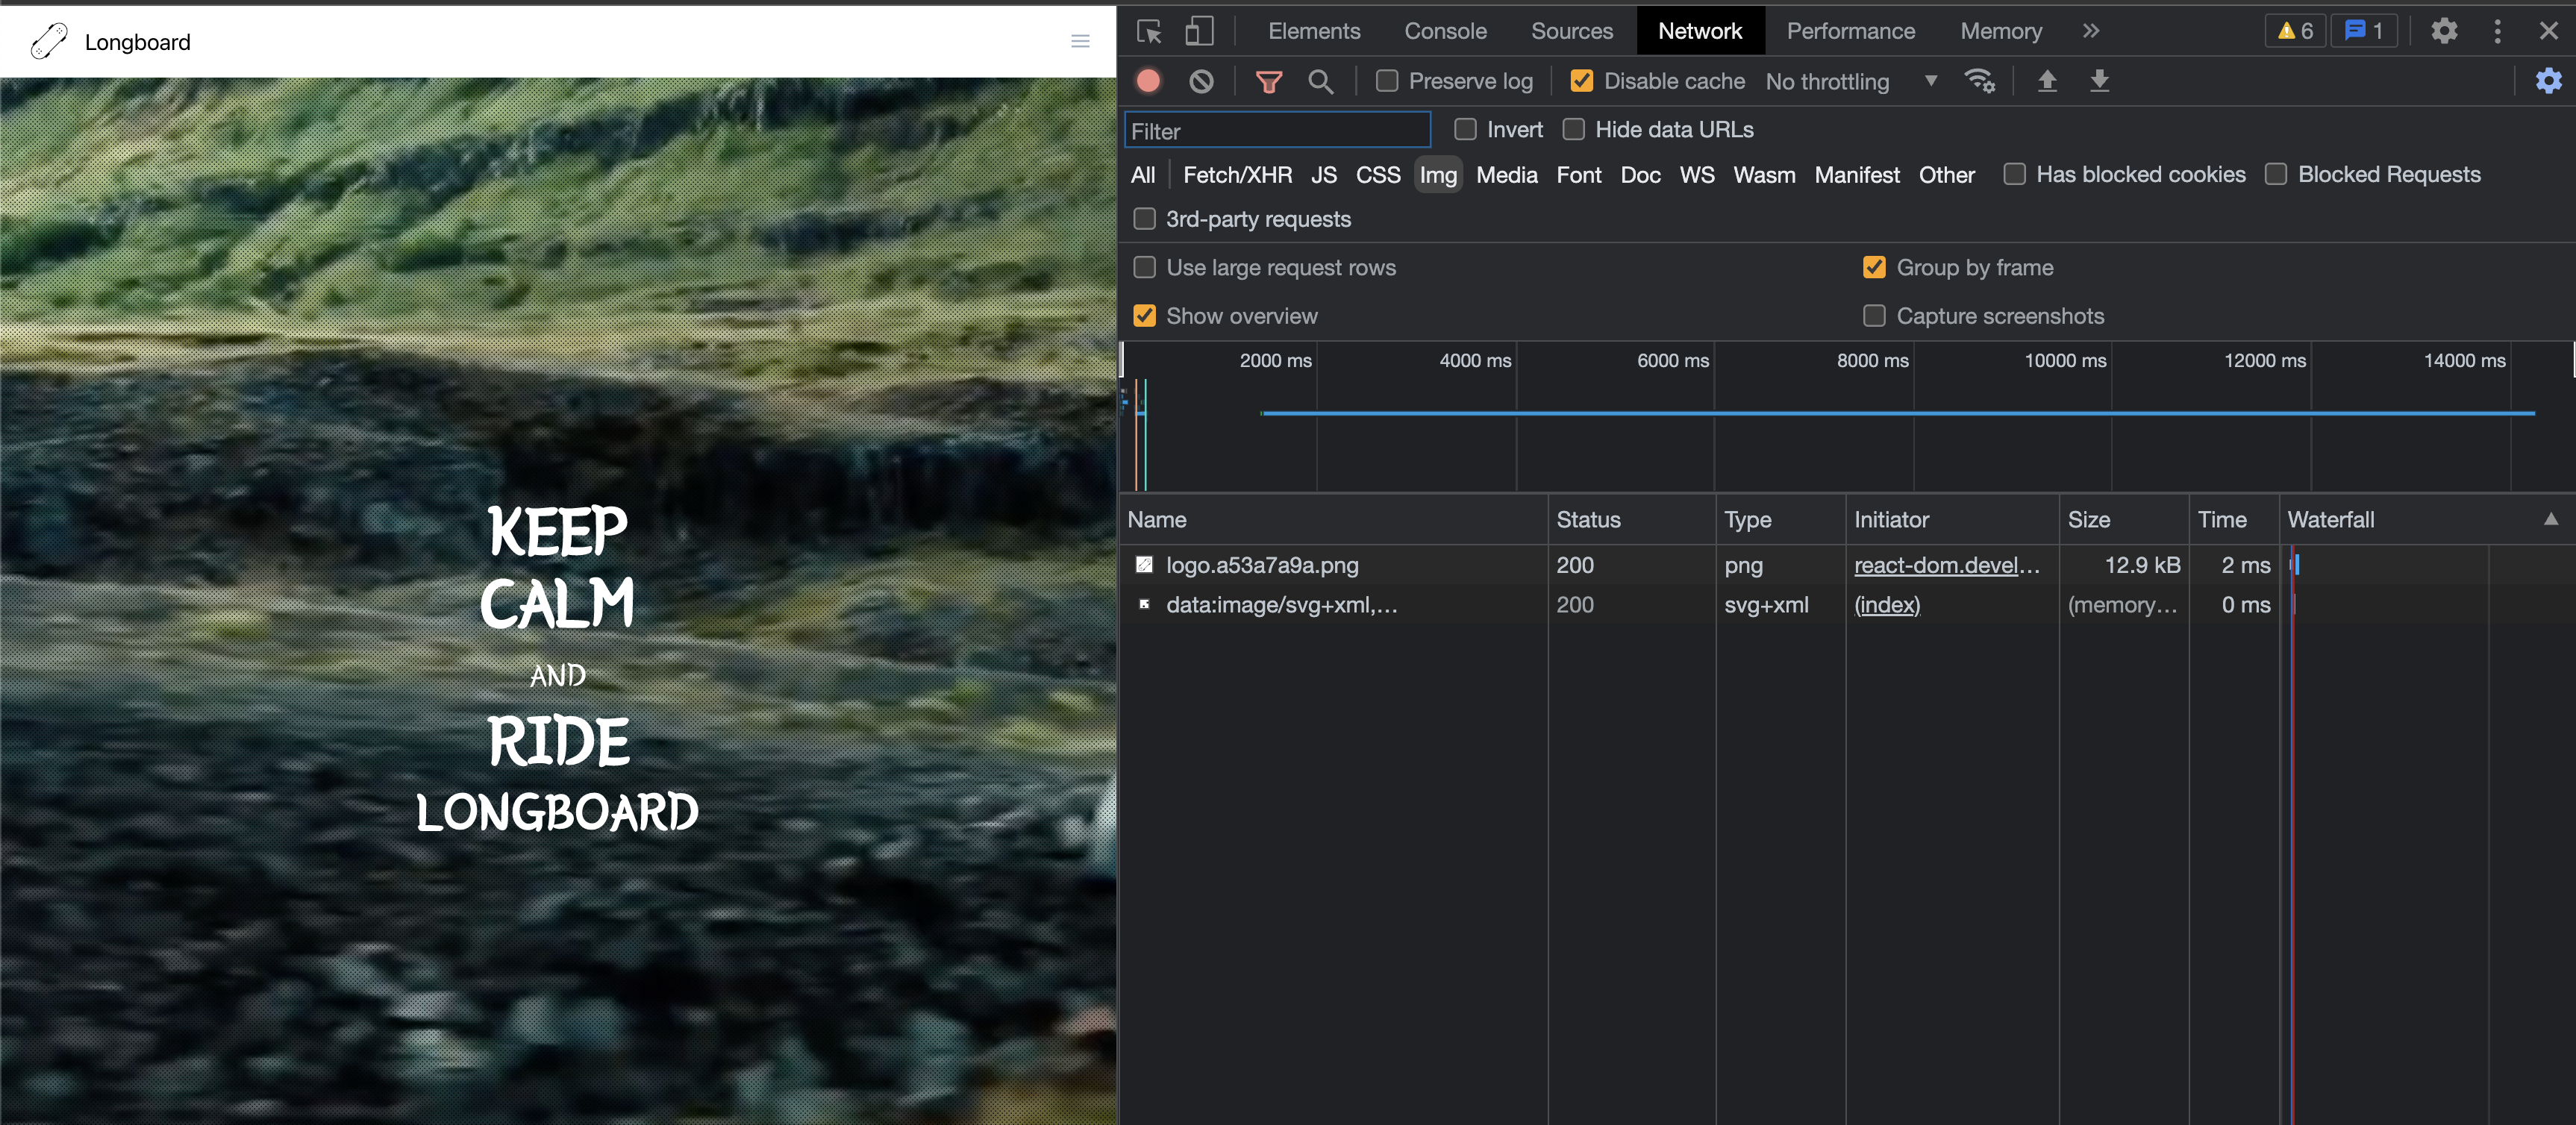
Task: Toggle the network filter funnel icon
Action: point(1268,81)
